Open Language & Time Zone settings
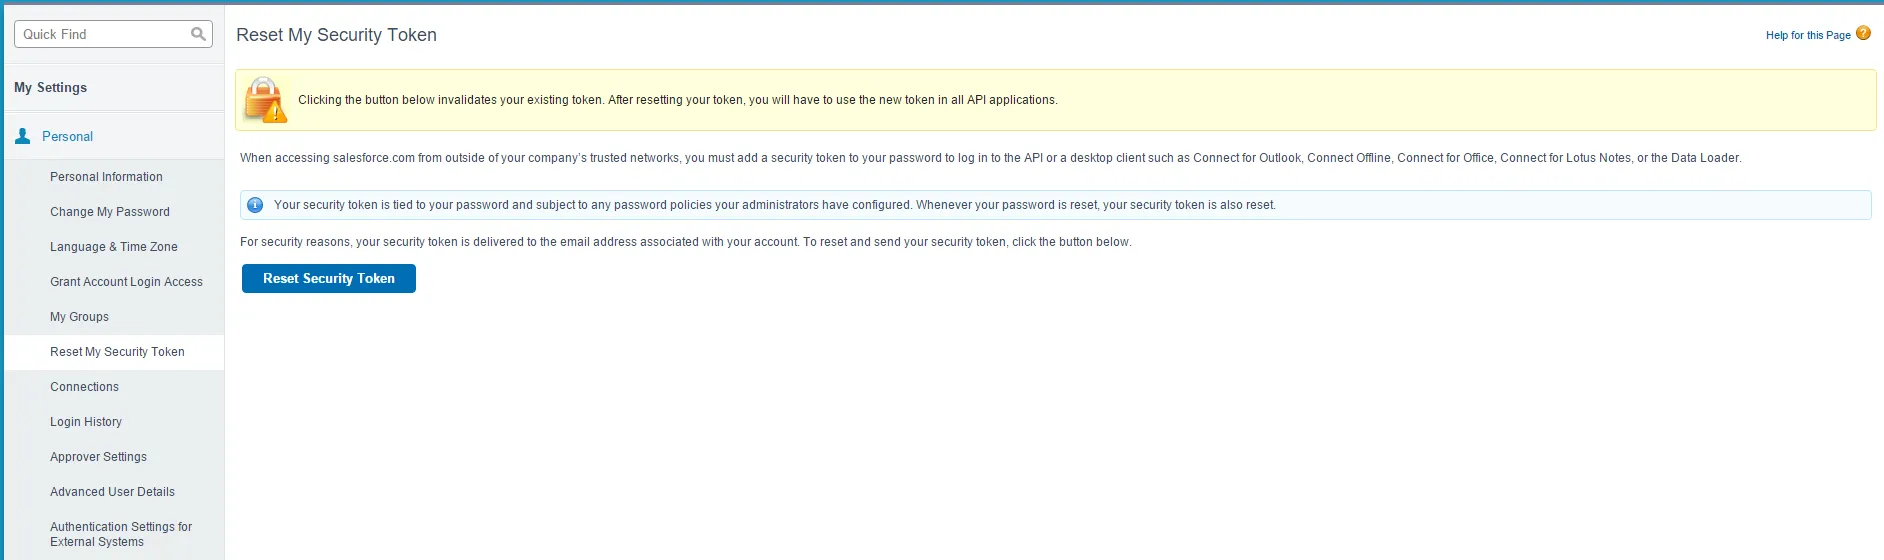 (x=114, y=247)
